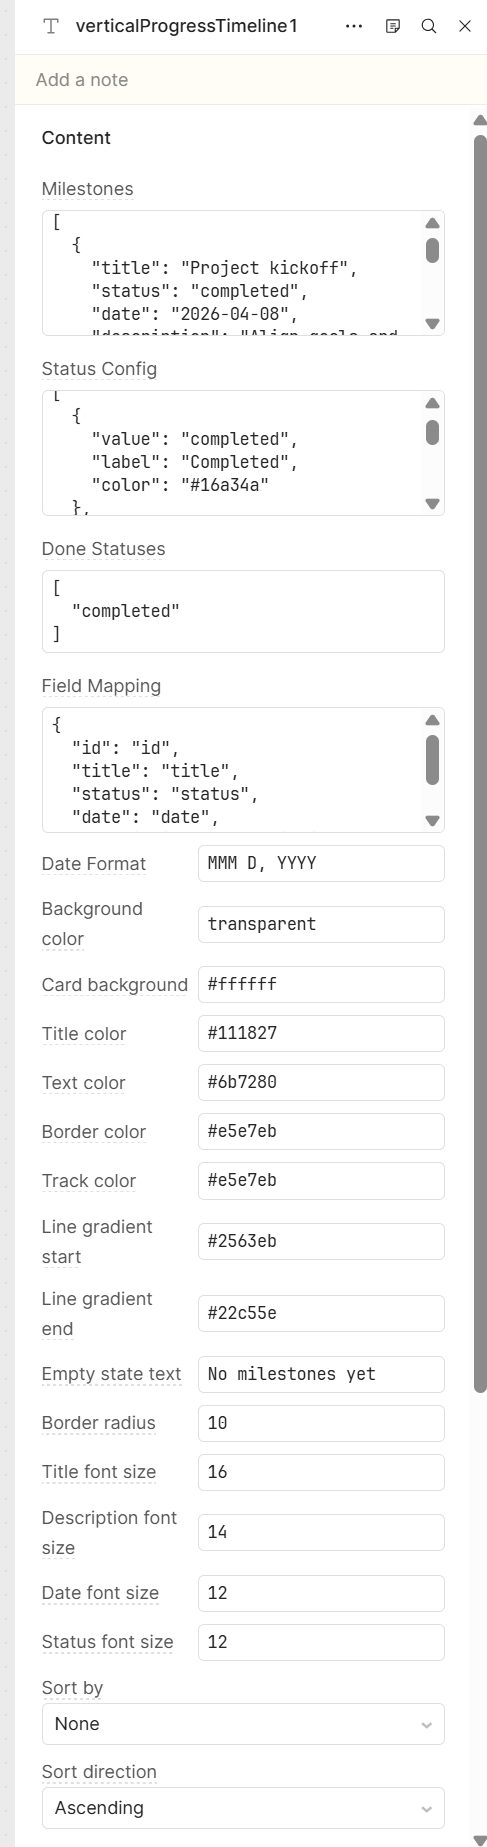
Task: Click the note icon in the header
Action: coord(393,27)
